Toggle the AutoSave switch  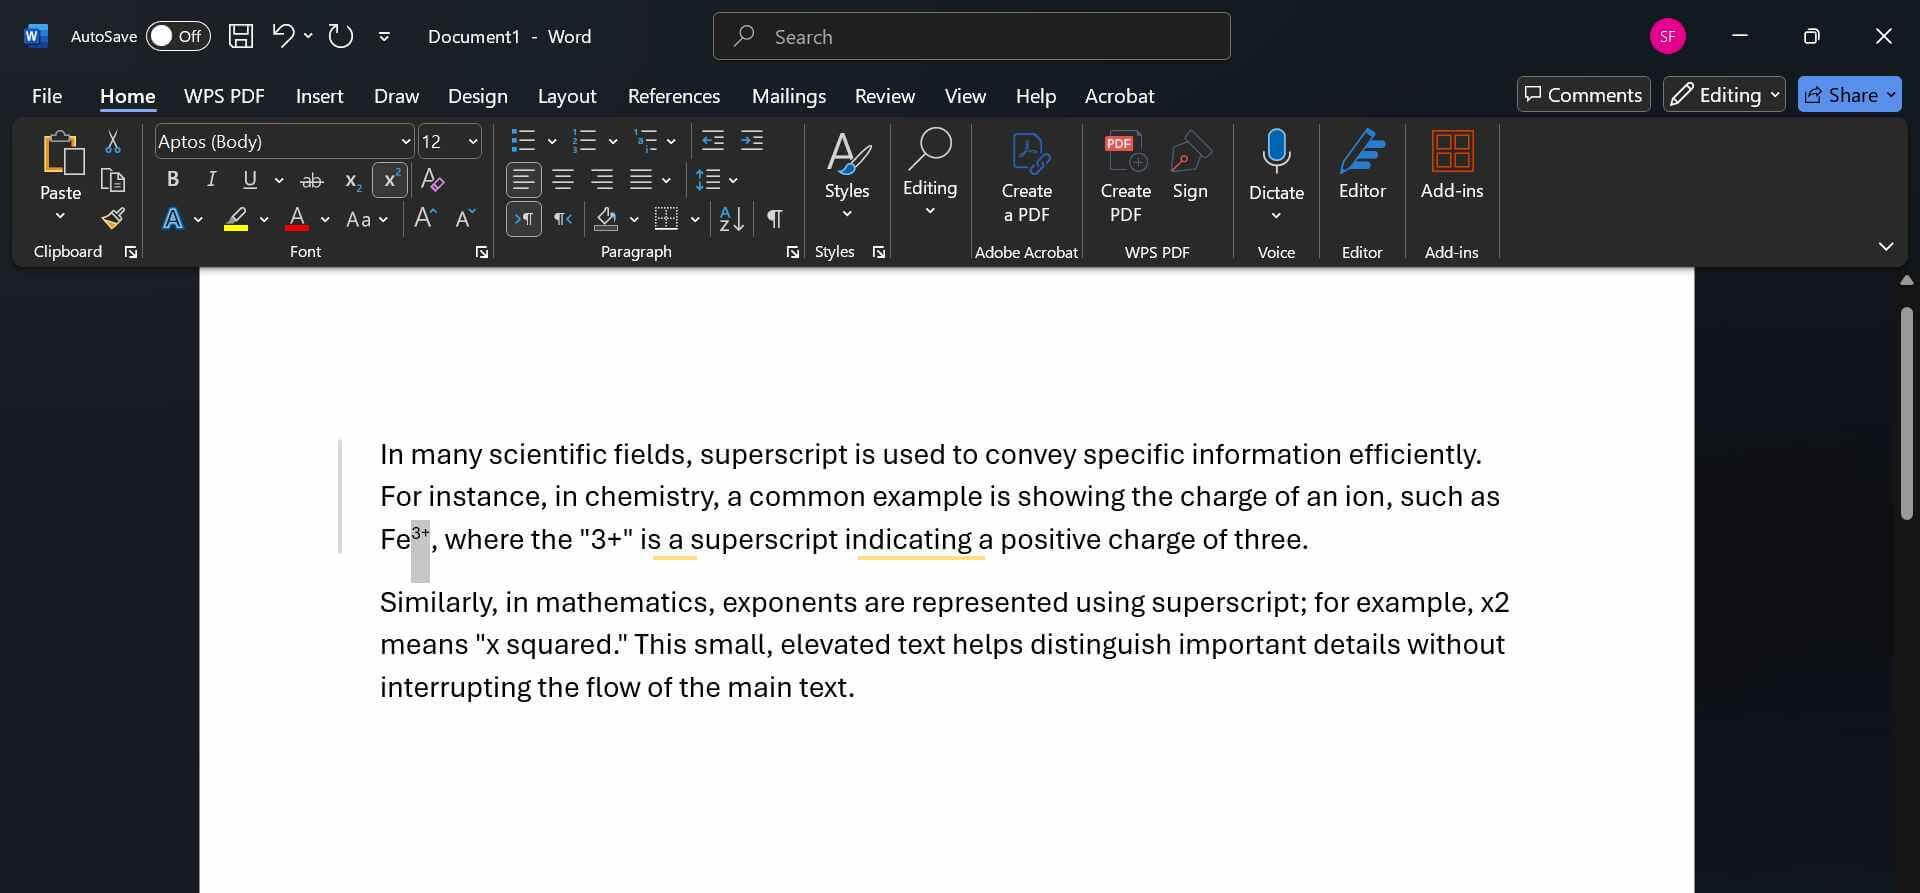coord(177,37)
